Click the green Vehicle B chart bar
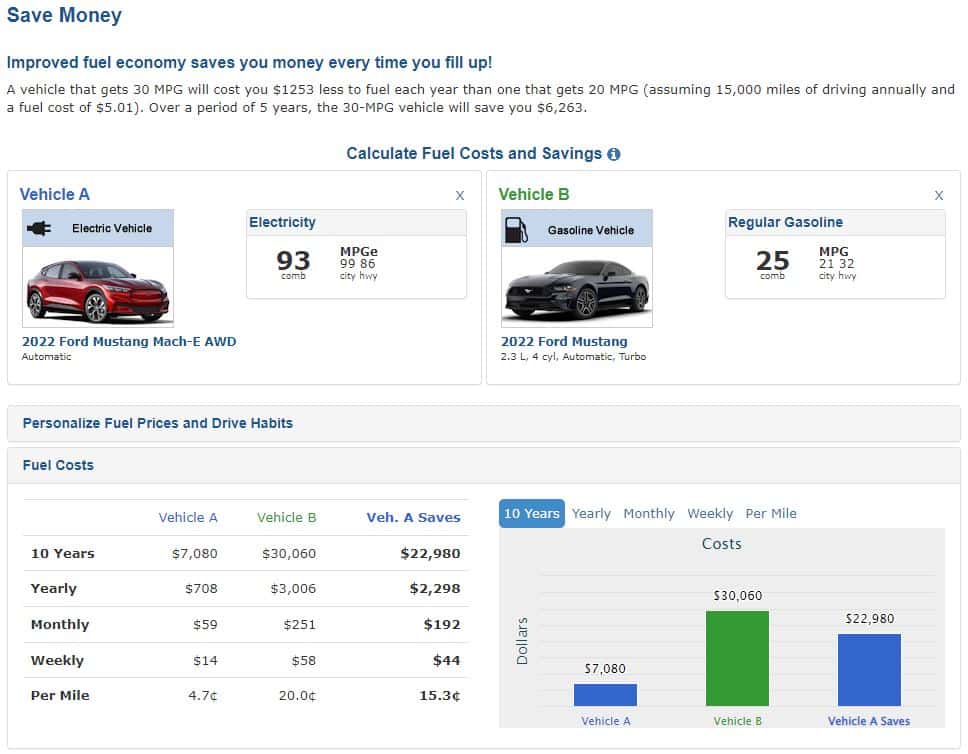The height and width of the screenshot is (754, 968). (x=737, y=658)
